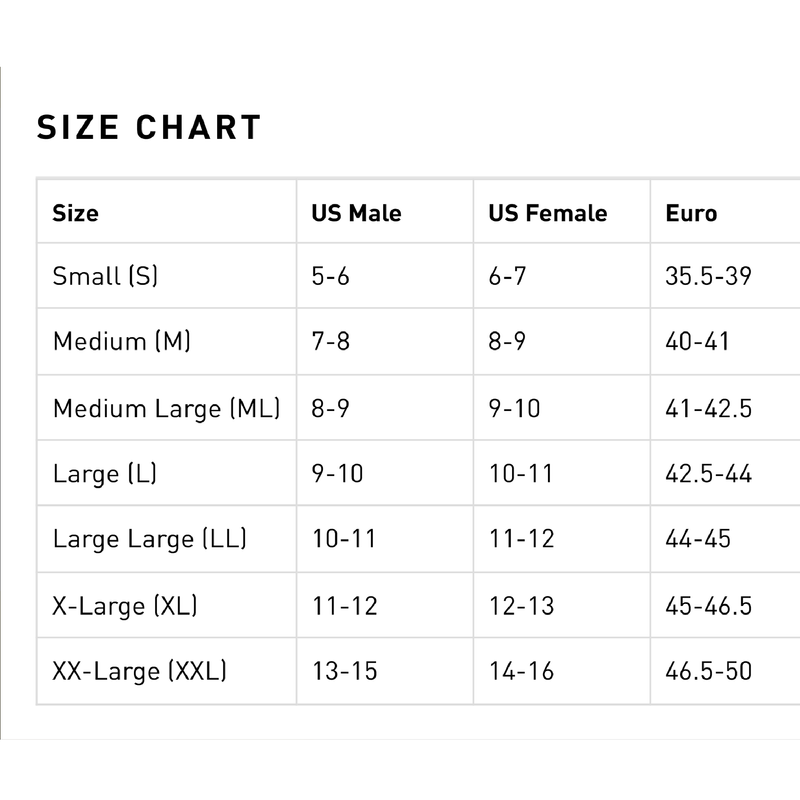
Task: Click the Euro 41-42.5 cell
Action: point(708,408)
